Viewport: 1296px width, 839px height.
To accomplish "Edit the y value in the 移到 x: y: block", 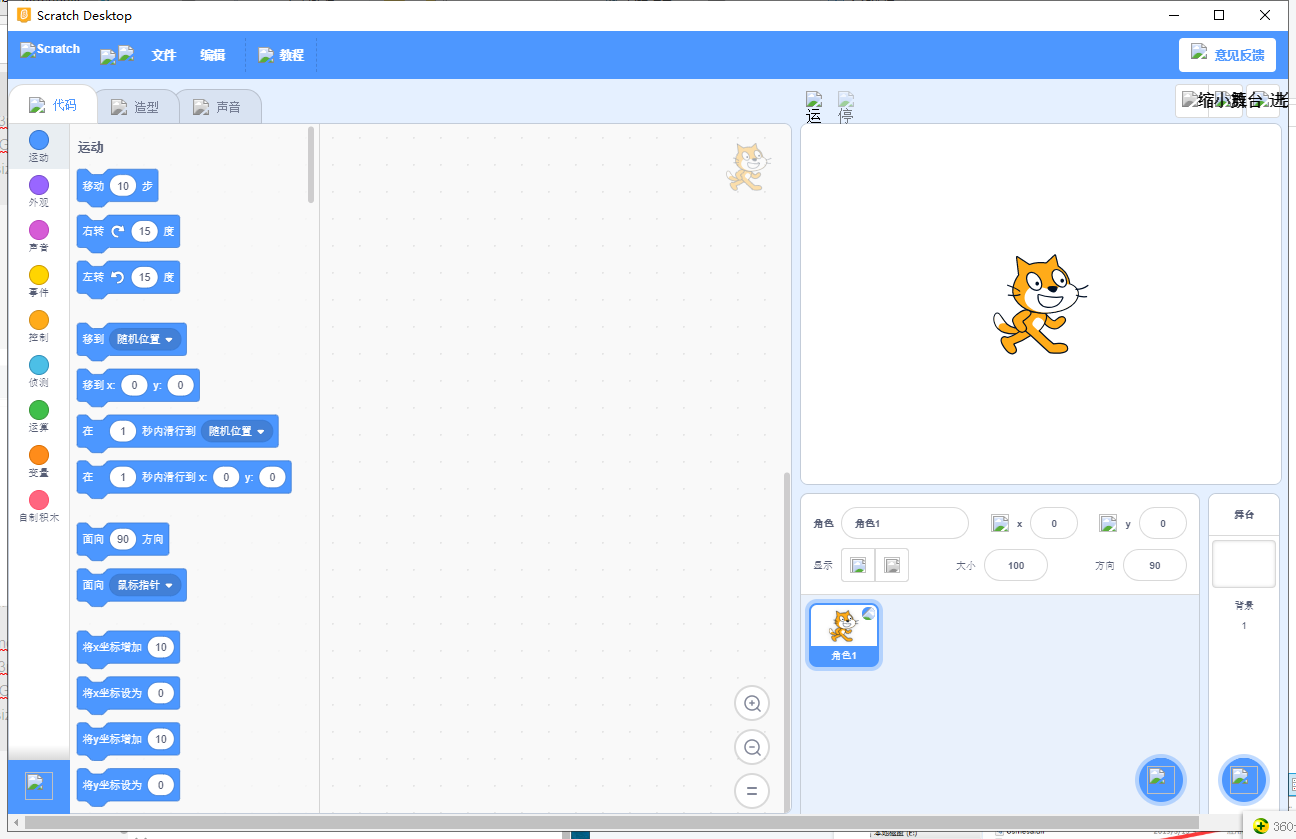I will pyautogui.click(x=180, y=385).
